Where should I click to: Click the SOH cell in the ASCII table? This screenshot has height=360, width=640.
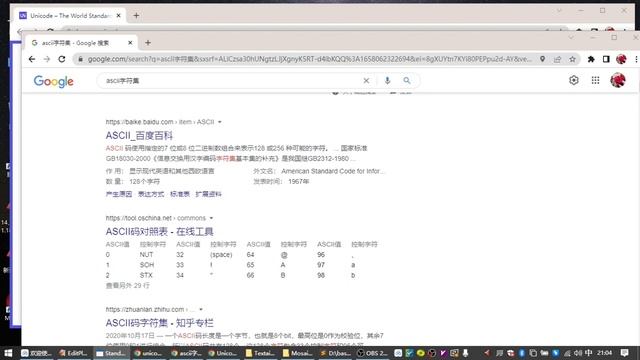coord(147,265)
